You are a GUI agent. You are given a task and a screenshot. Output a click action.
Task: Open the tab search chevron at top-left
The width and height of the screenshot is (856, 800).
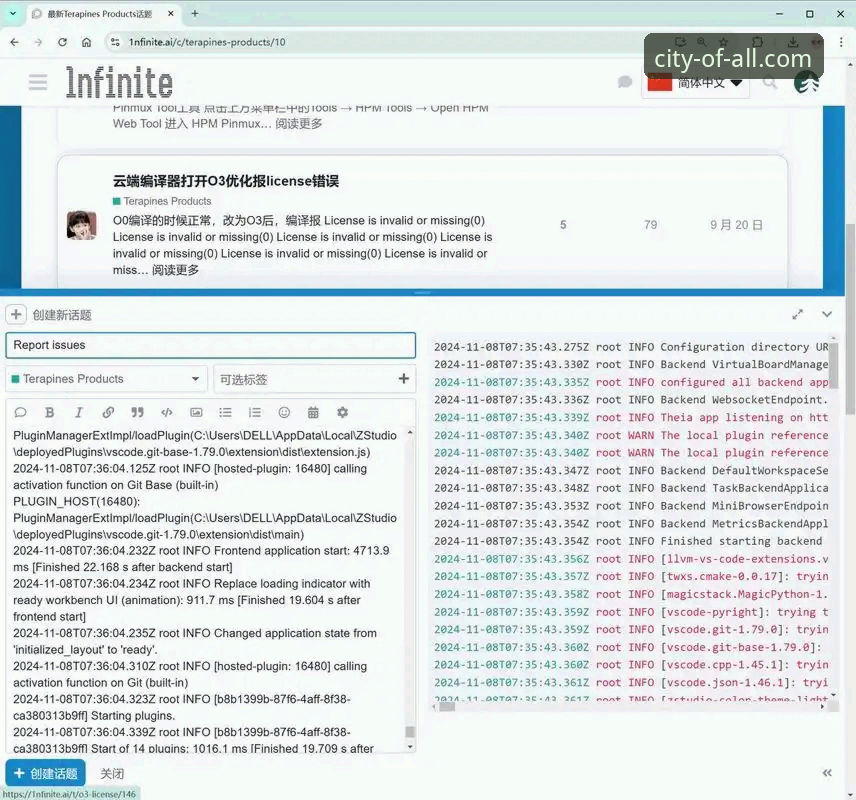13,14
